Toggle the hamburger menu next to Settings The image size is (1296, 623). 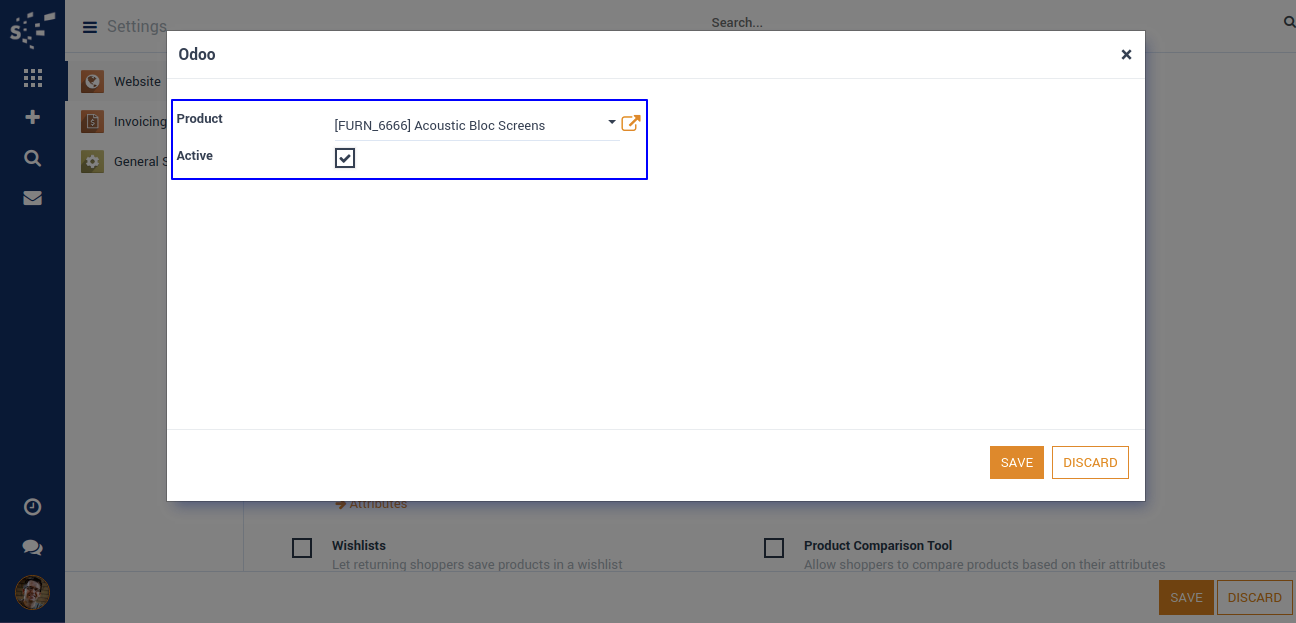pos(90,27)
